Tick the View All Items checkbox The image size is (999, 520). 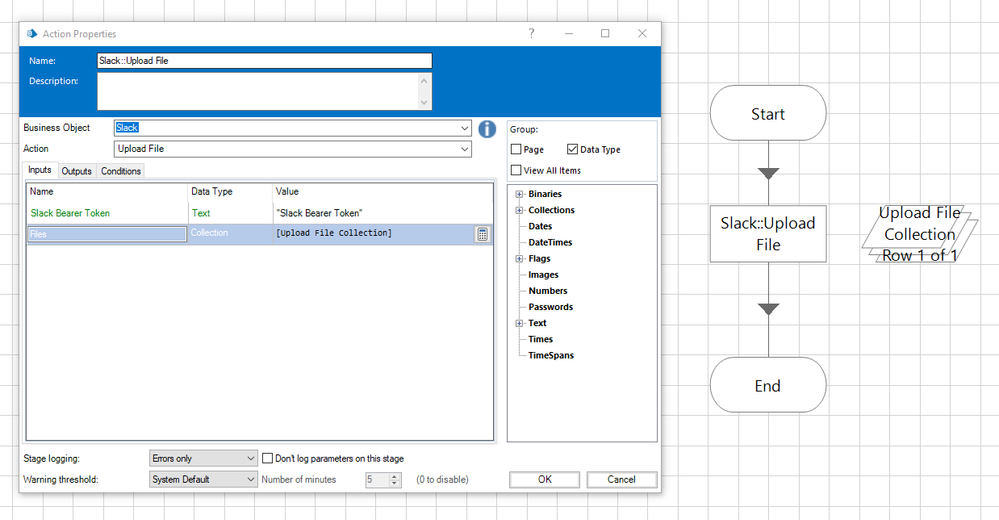coord(516,170)
